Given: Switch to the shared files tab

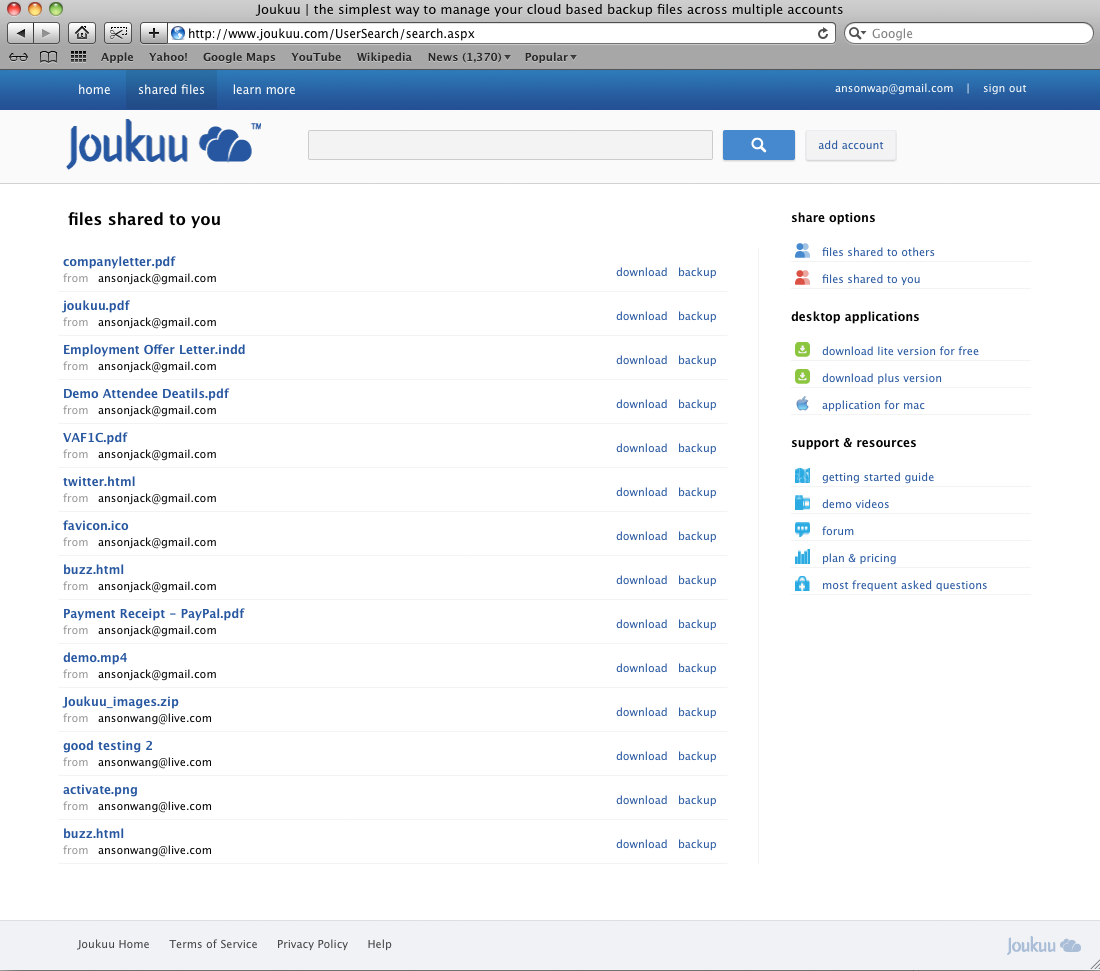Looking at the screenshot, I should pos(171,90).
